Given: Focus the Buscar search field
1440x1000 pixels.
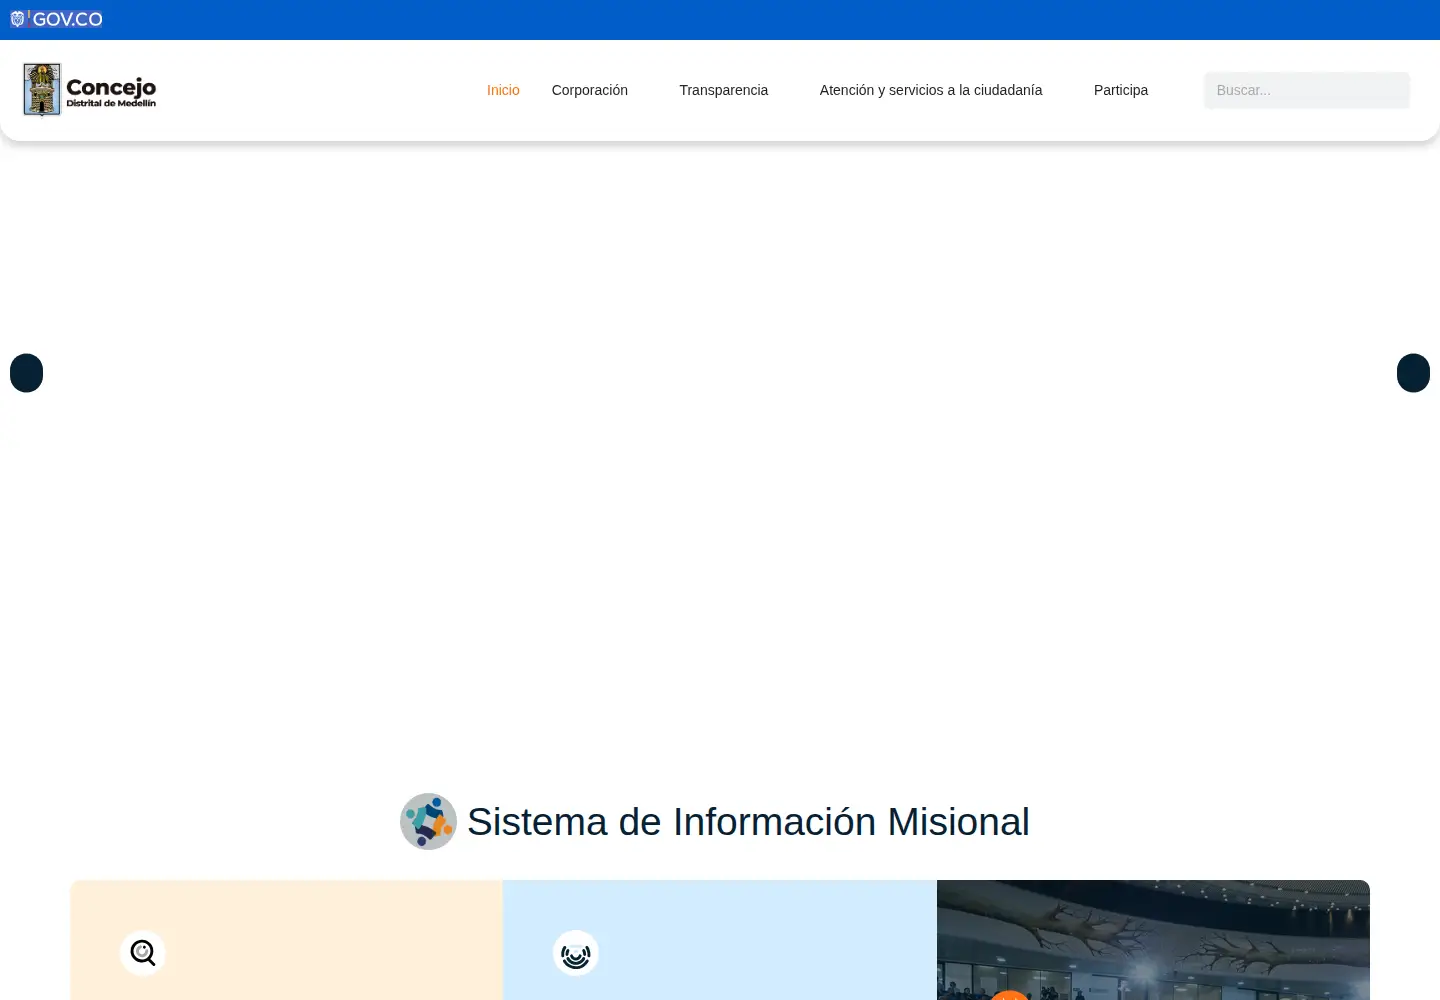Looking at the screenshot, I should pyautogui.click(x=1307, y=90).
